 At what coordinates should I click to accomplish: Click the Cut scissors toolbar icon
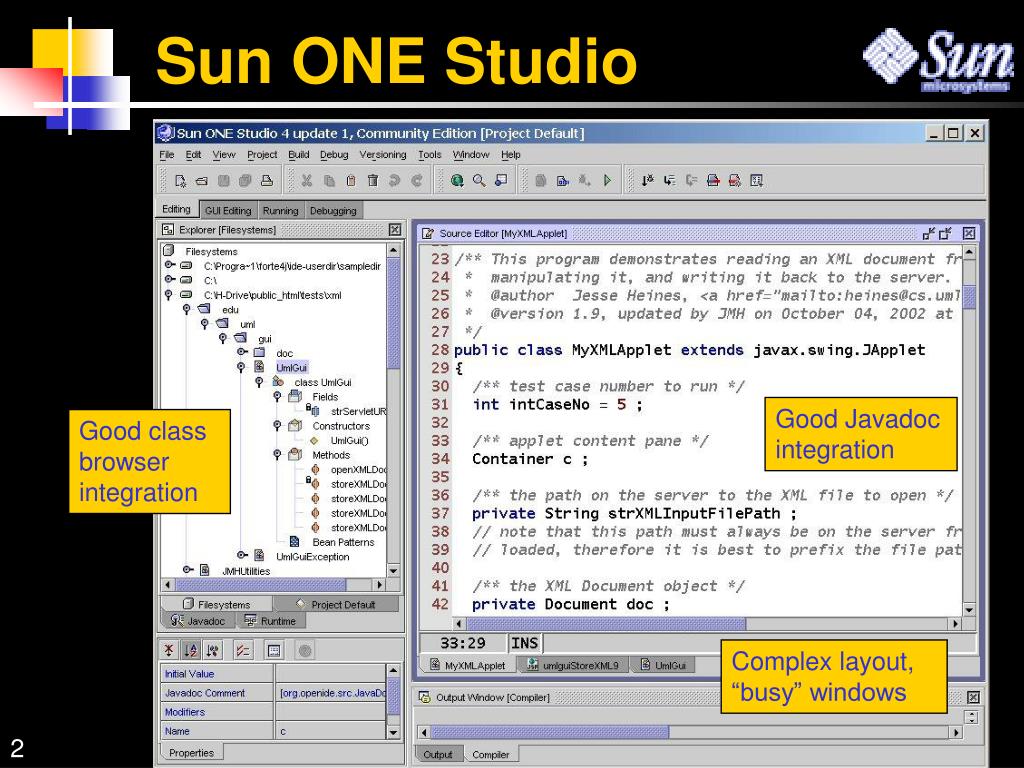pos(306,181)
